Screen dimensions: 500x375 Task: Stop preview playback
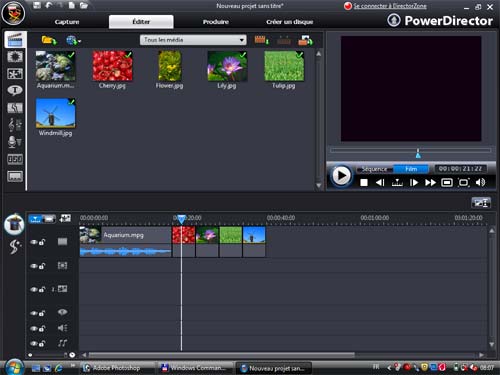pyautogui.click(x=364, y=183)
